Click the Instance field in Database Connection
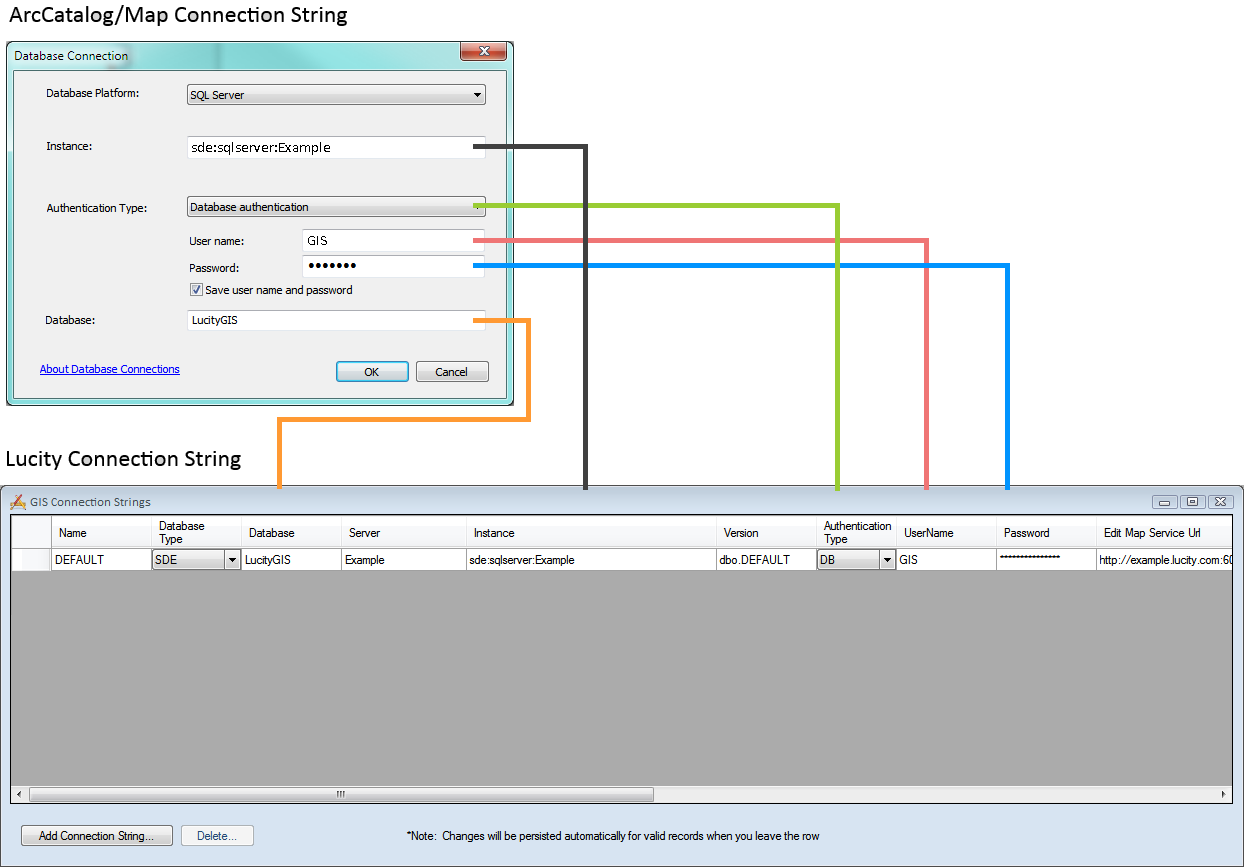The width and height of the screenshot is (1244, 867). pos(336,147)
